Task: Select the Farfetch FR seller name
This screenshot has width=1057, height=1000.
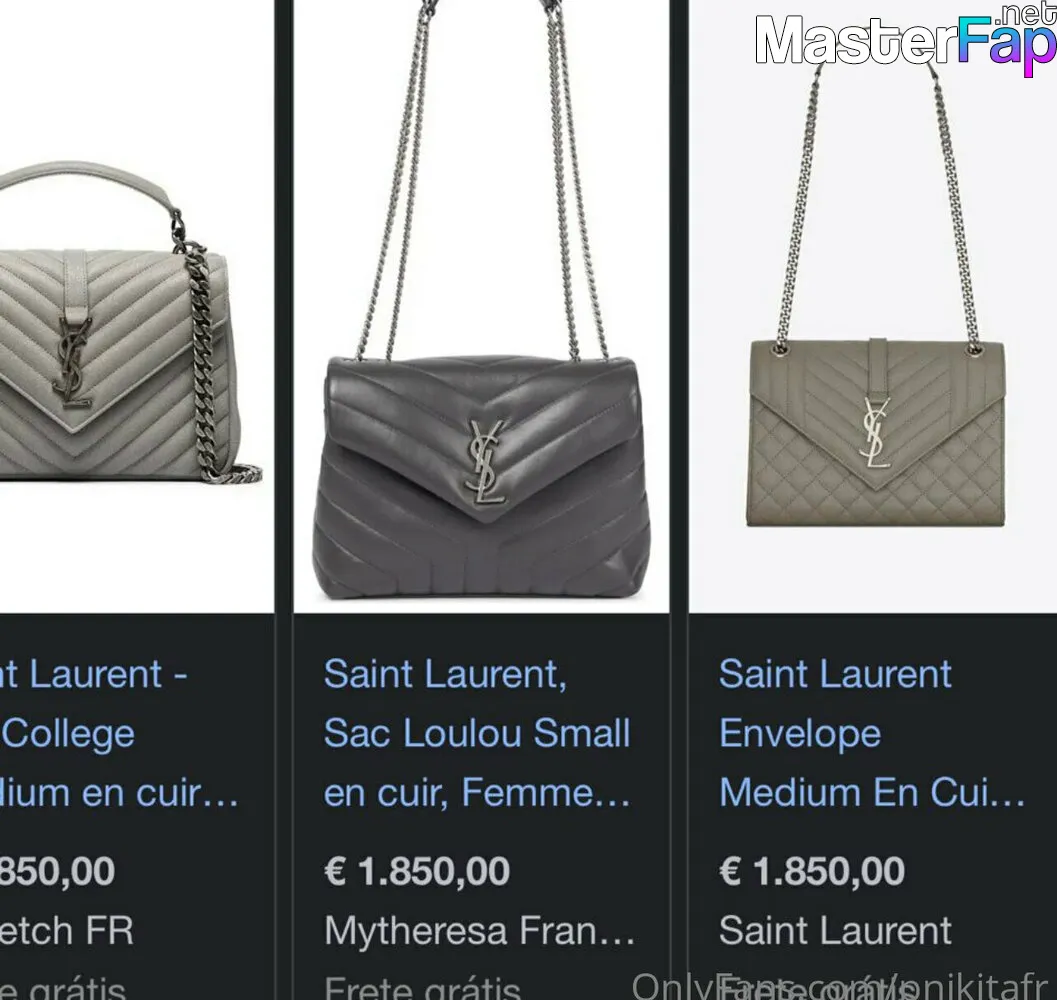Action: coord(67,931)
